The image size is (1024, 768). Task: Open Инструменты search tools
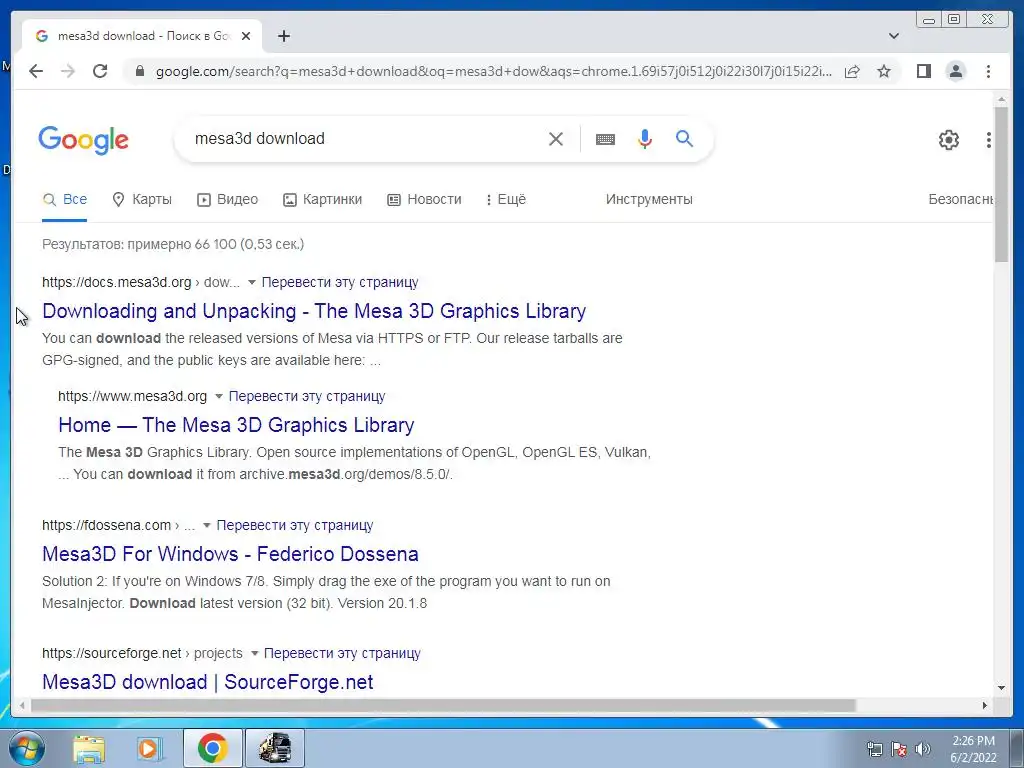649,199
